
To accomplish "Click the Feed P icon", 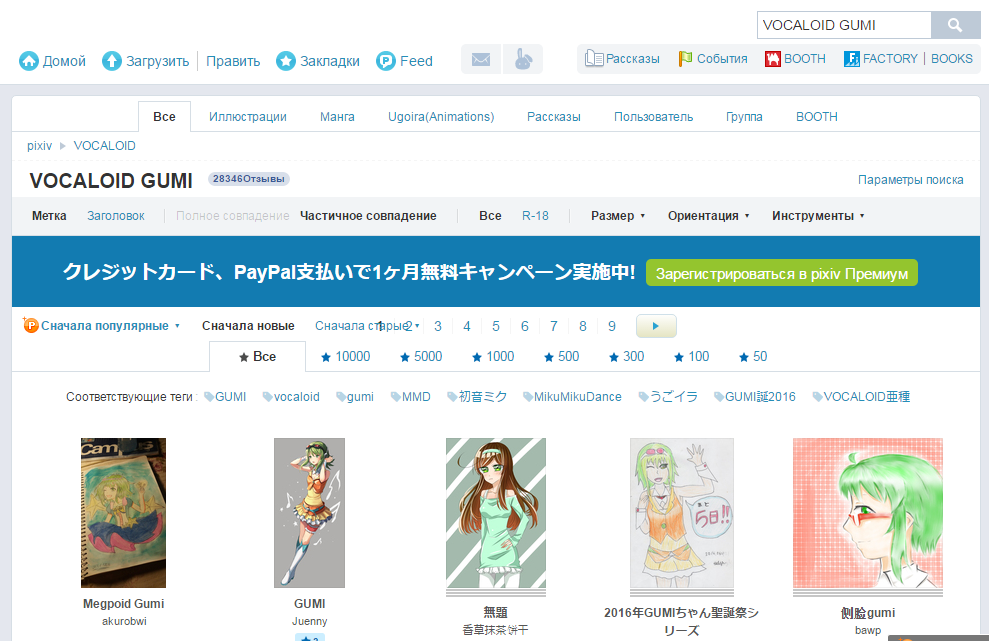I will pos(385,61).
